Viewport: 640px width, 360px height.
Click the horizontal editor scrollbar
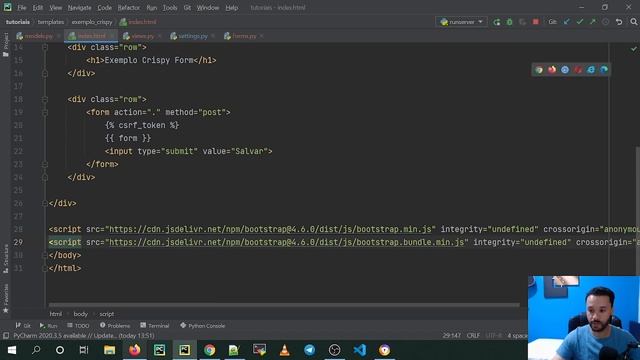(x=284, y=304)
